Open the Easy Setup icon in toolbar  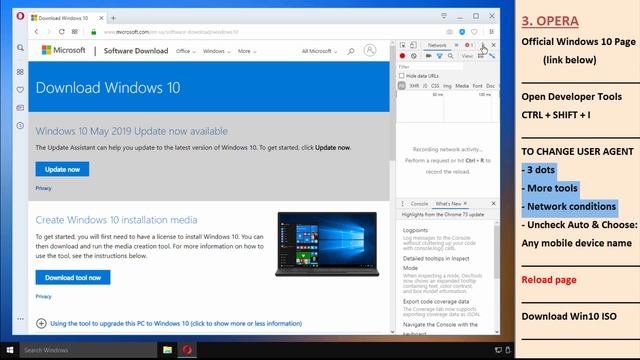pyautogui.click(x=491, y=32)
